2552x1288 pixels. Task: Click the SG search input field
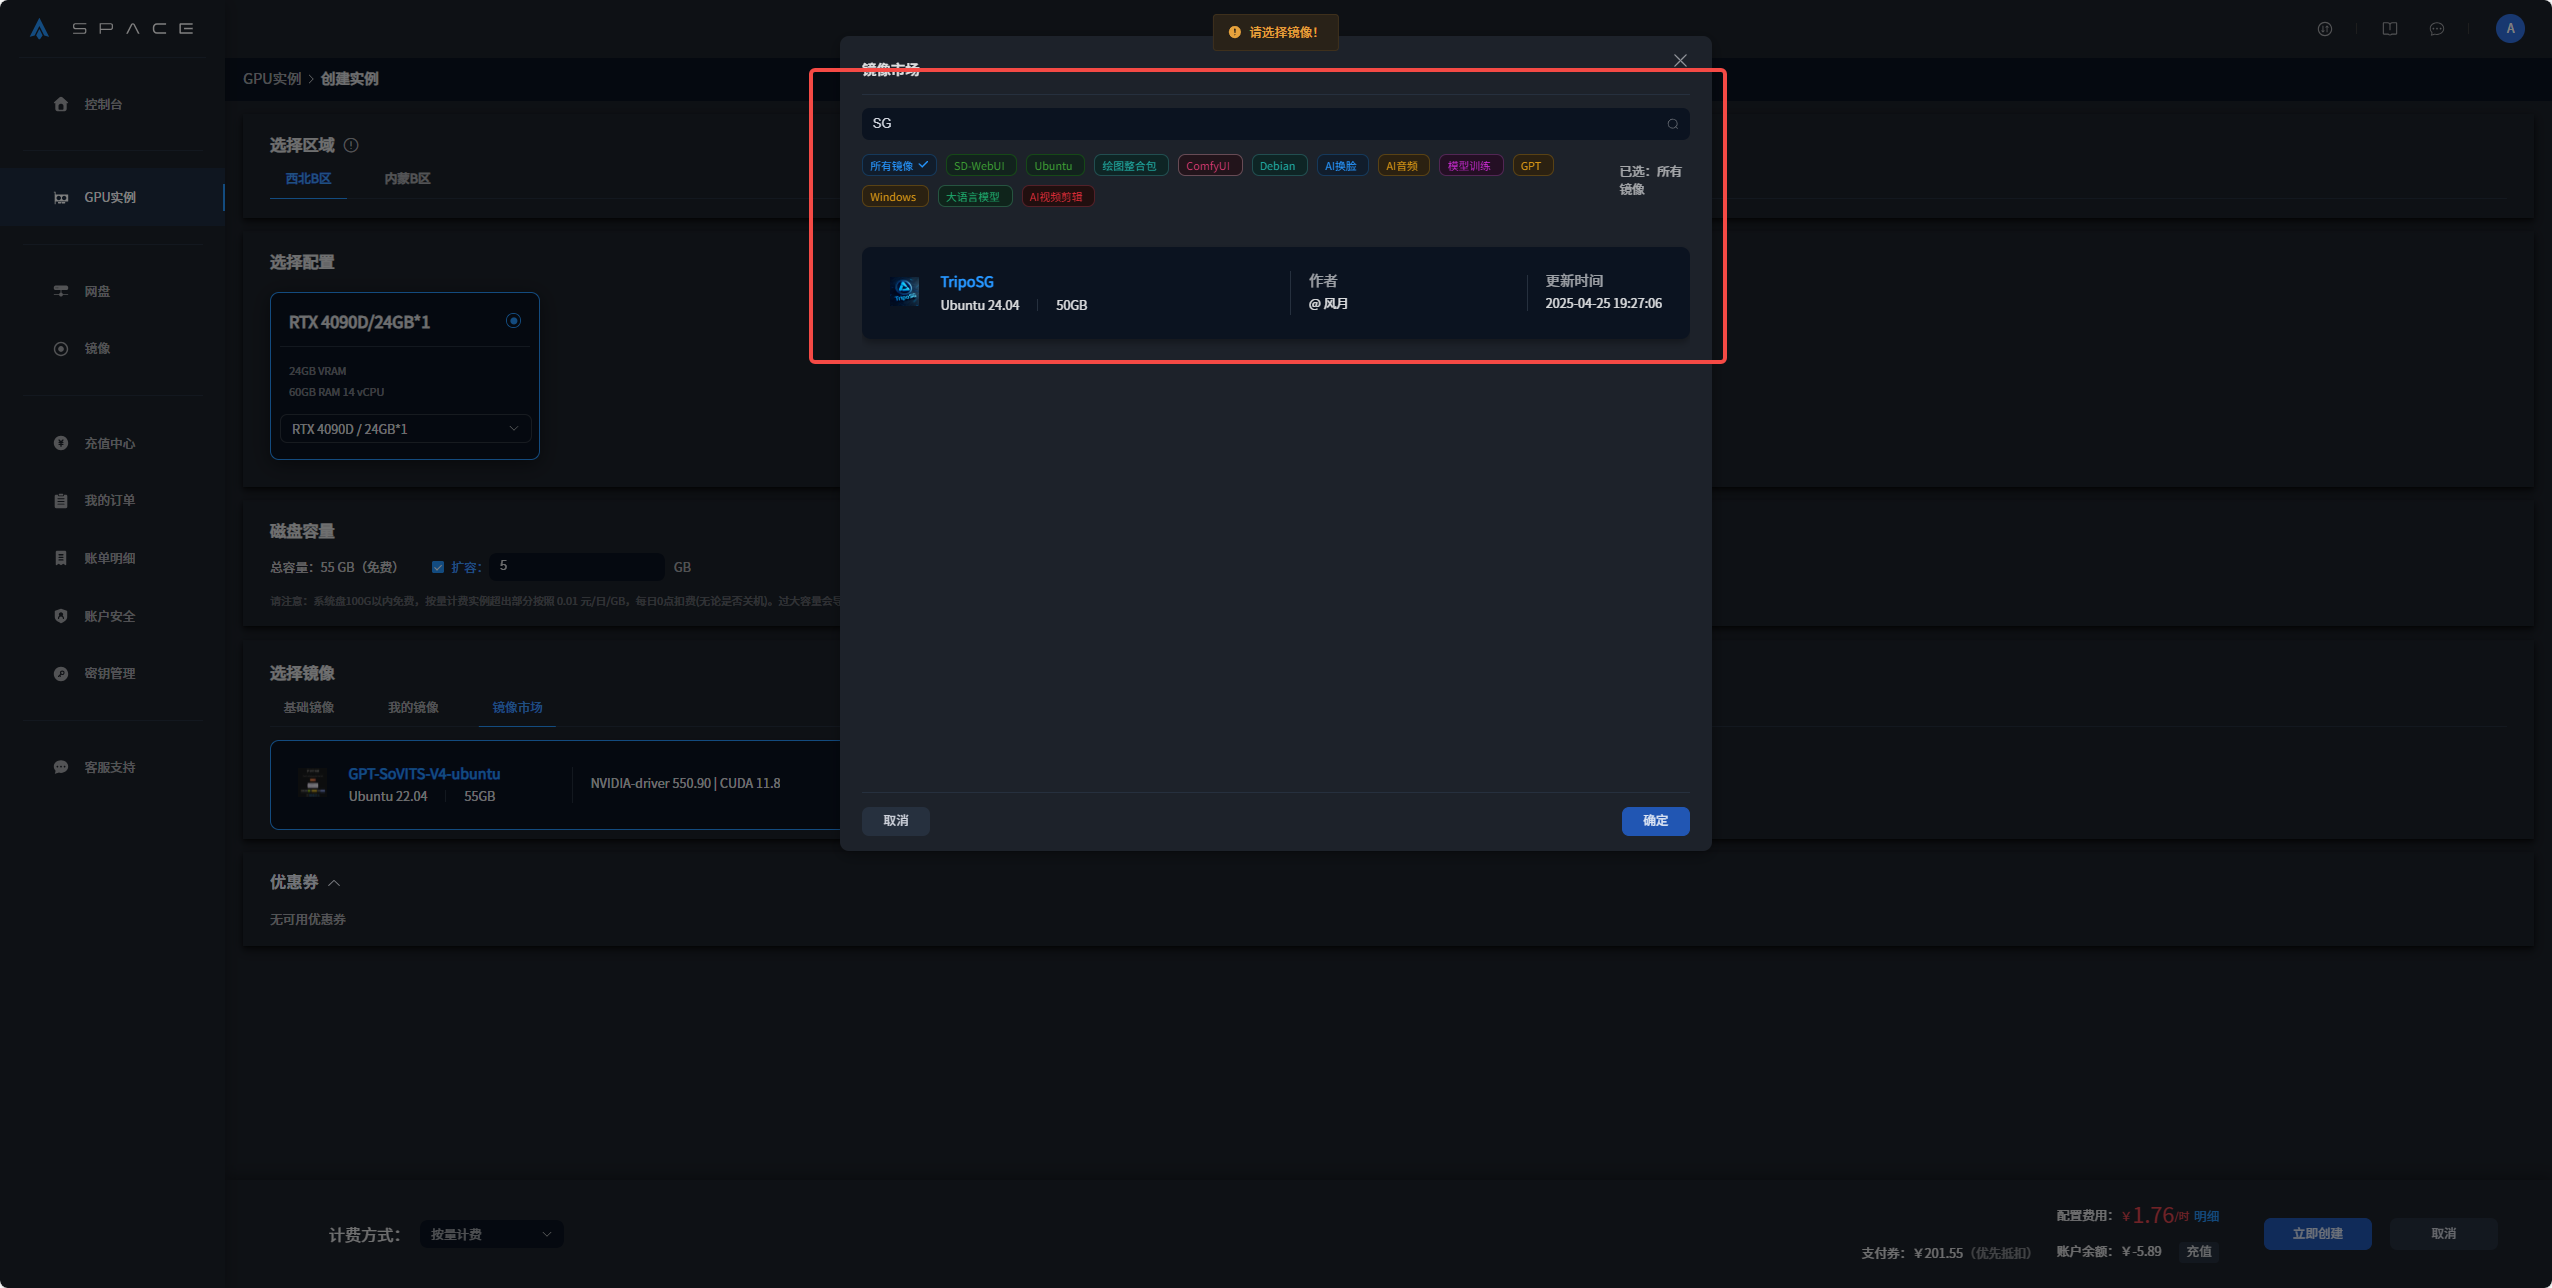click(x=1260, y=124)
